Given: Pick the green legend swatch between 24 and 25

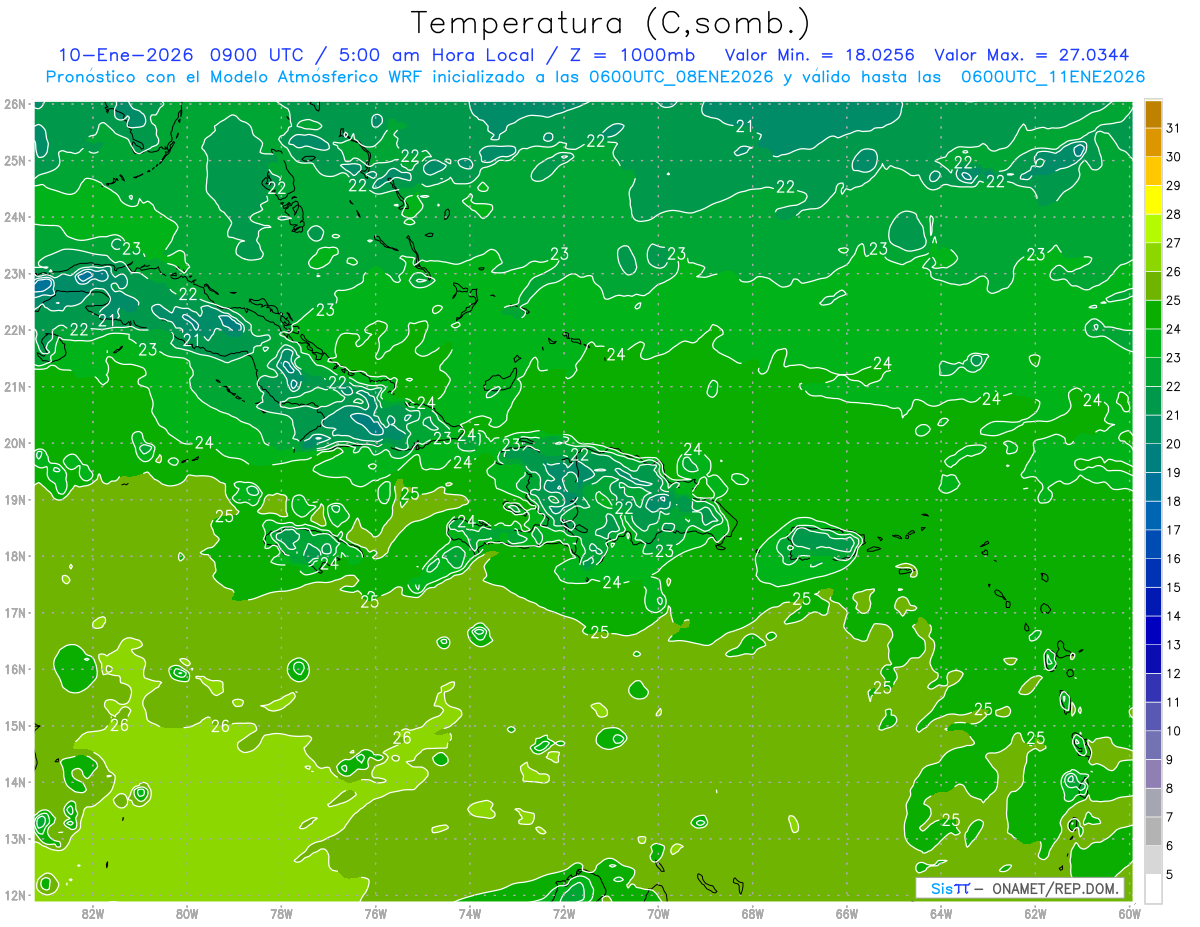Looking at the screenshot, I should tap(1153, 315).
